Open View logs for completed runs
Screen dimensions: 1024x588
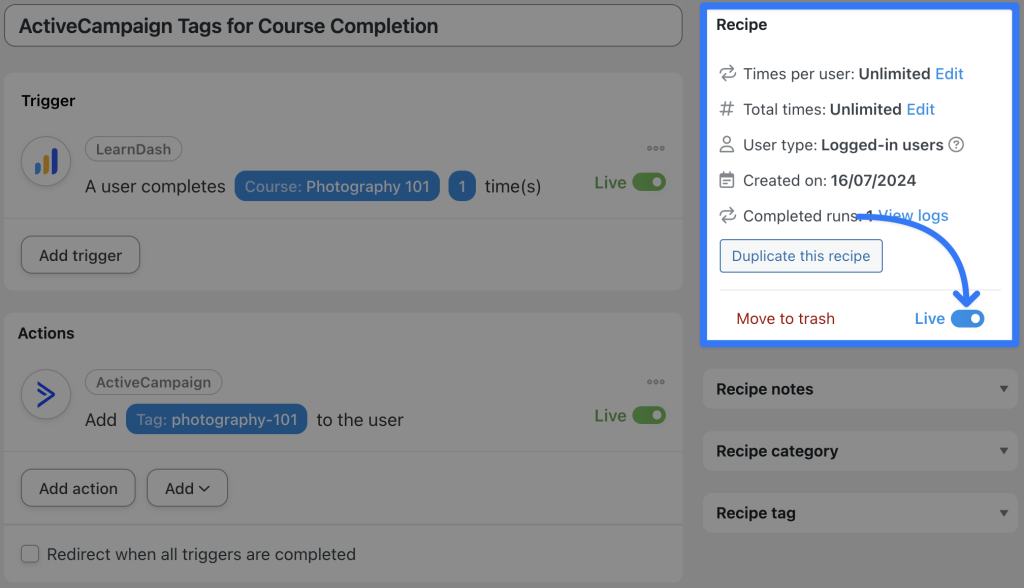911,215
